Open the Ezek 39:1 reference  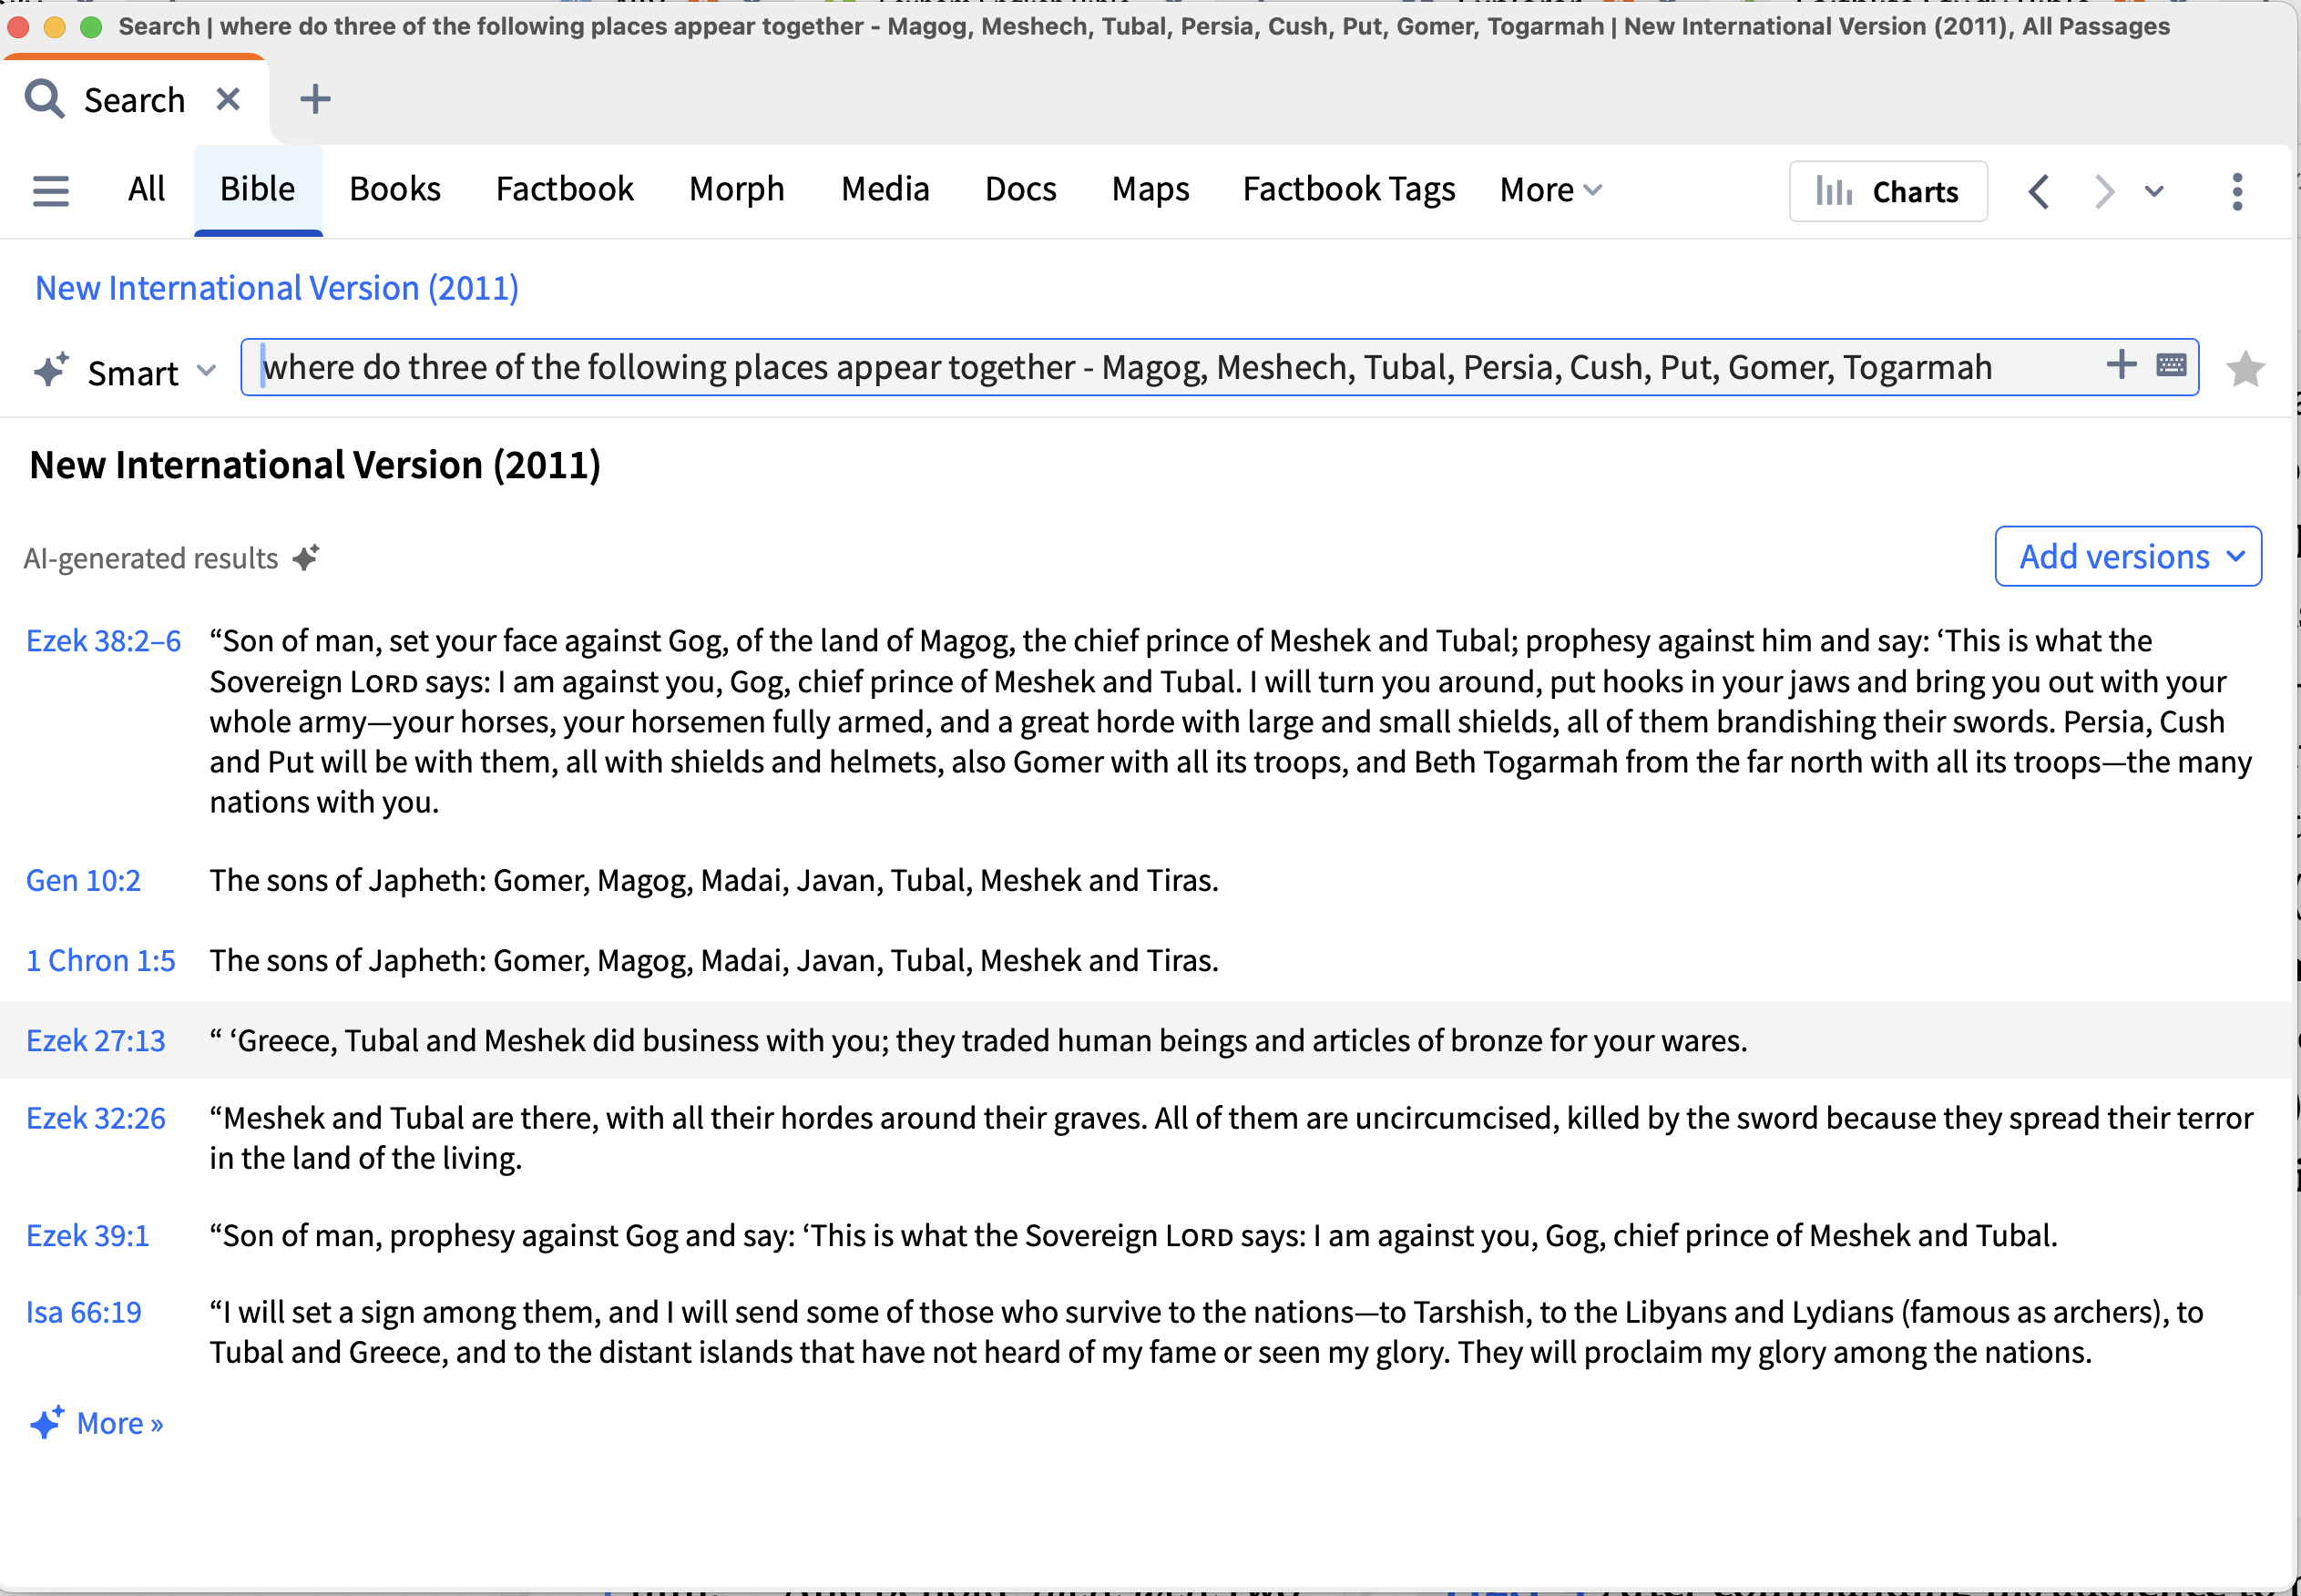tap(88, 1235)
